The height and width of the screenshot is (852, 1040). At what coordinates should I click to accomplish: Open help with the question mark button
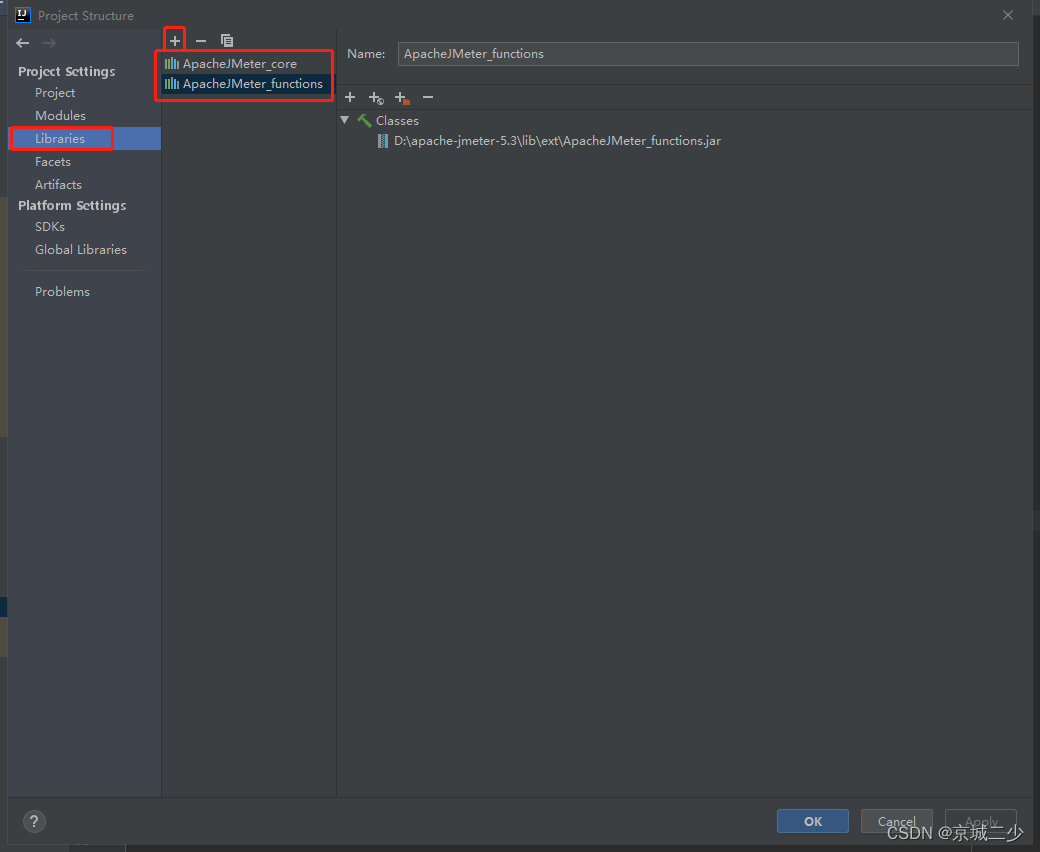(34, 822)
